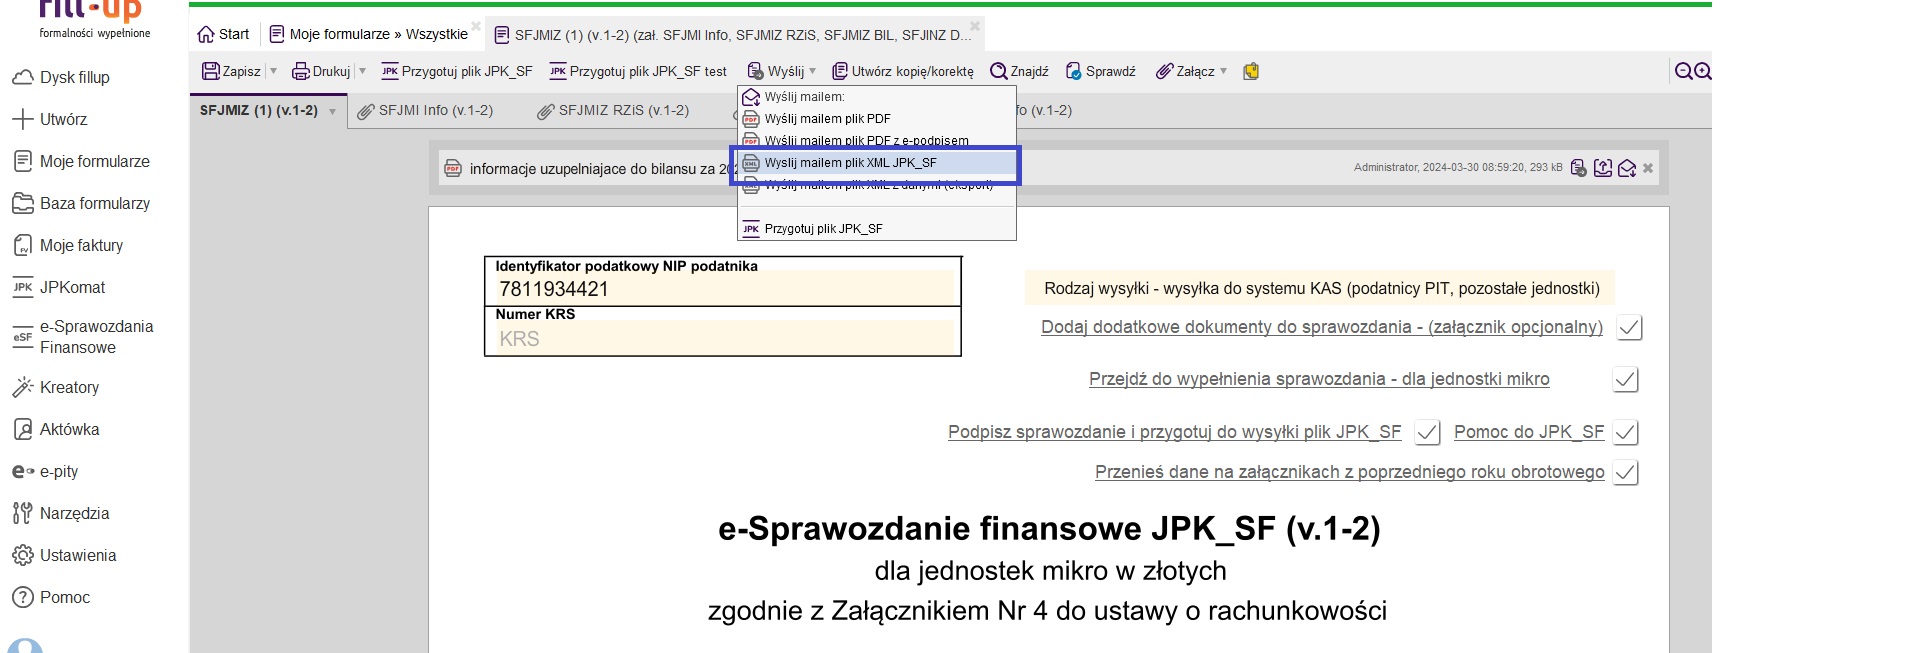Open Kreatory in the sidebar
Image resolution: width=1913 pixels, height=653 pixels.
click(56, 387)
